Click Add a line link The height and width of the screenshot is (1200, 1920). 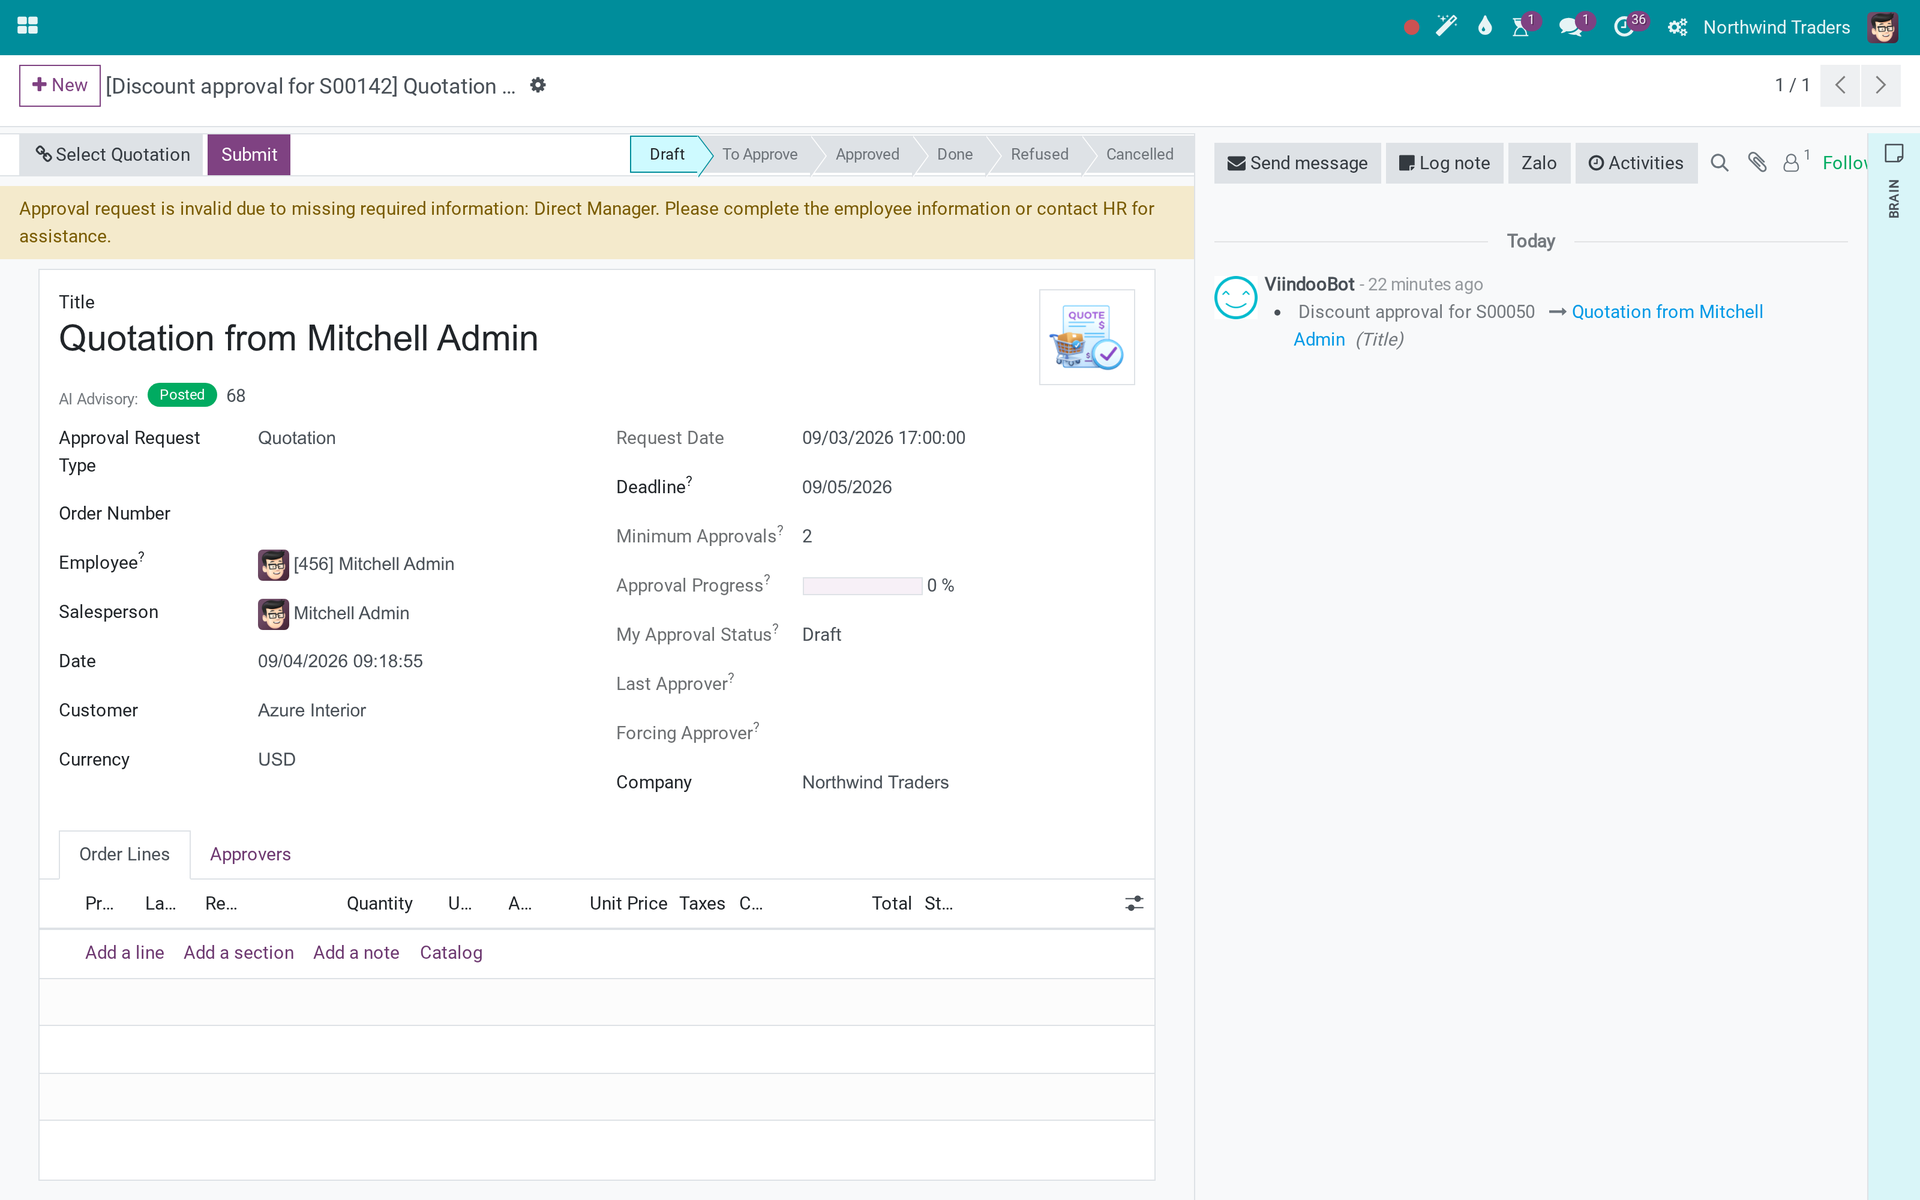(124, 952)
